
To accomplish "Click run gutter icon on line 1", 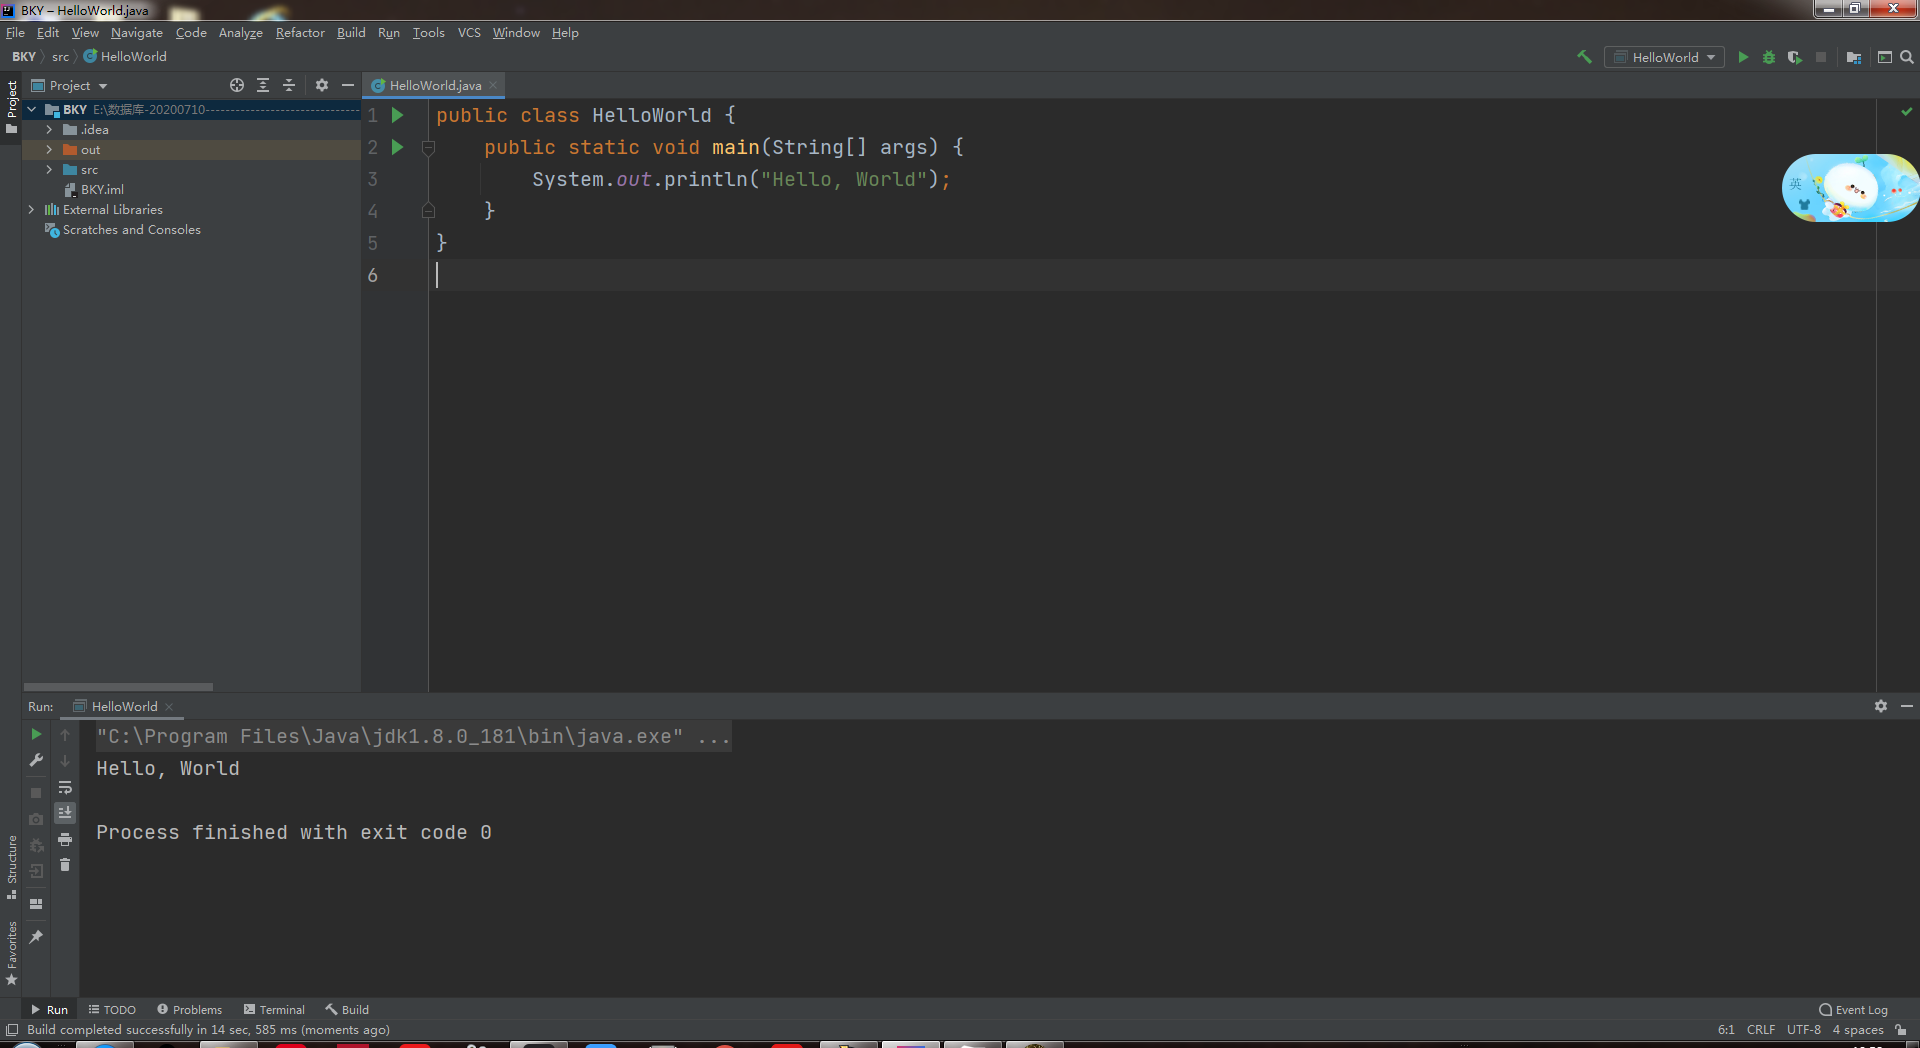I will click(x=397, y=115).
